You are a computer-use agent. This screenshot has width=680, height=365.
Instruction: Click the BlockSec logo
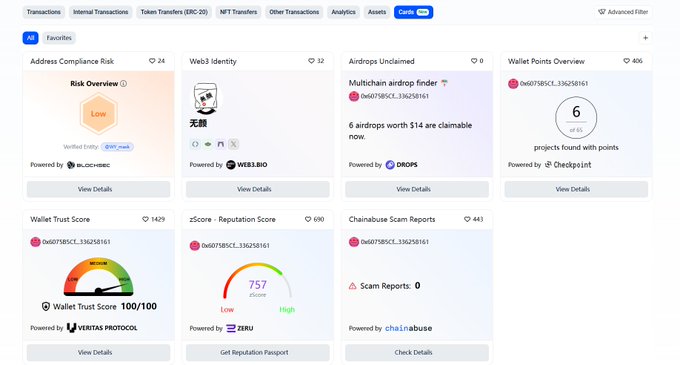(89, 165)
